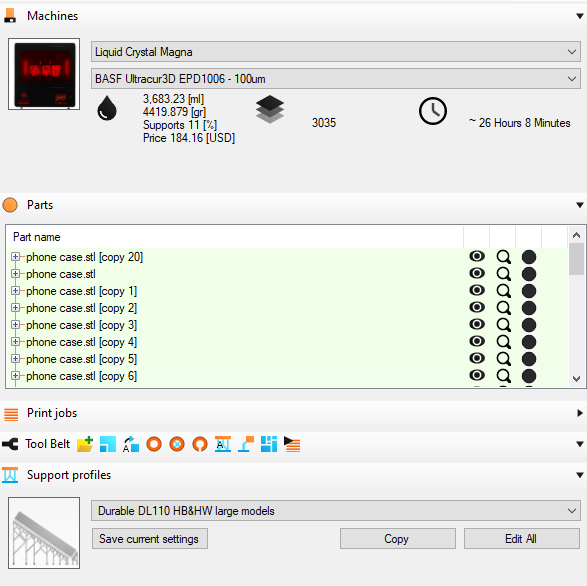This screenshot has width=587, height=586.
Task: Expand tree node phone case.stl [copy 3]
Action: click(x=15, y=325)
